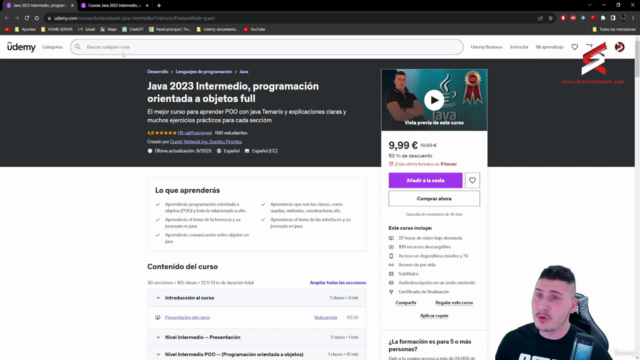Viewport: 640px width, 360px height.
Task: Open the user profile avatar
Action: tap(620, 47)
